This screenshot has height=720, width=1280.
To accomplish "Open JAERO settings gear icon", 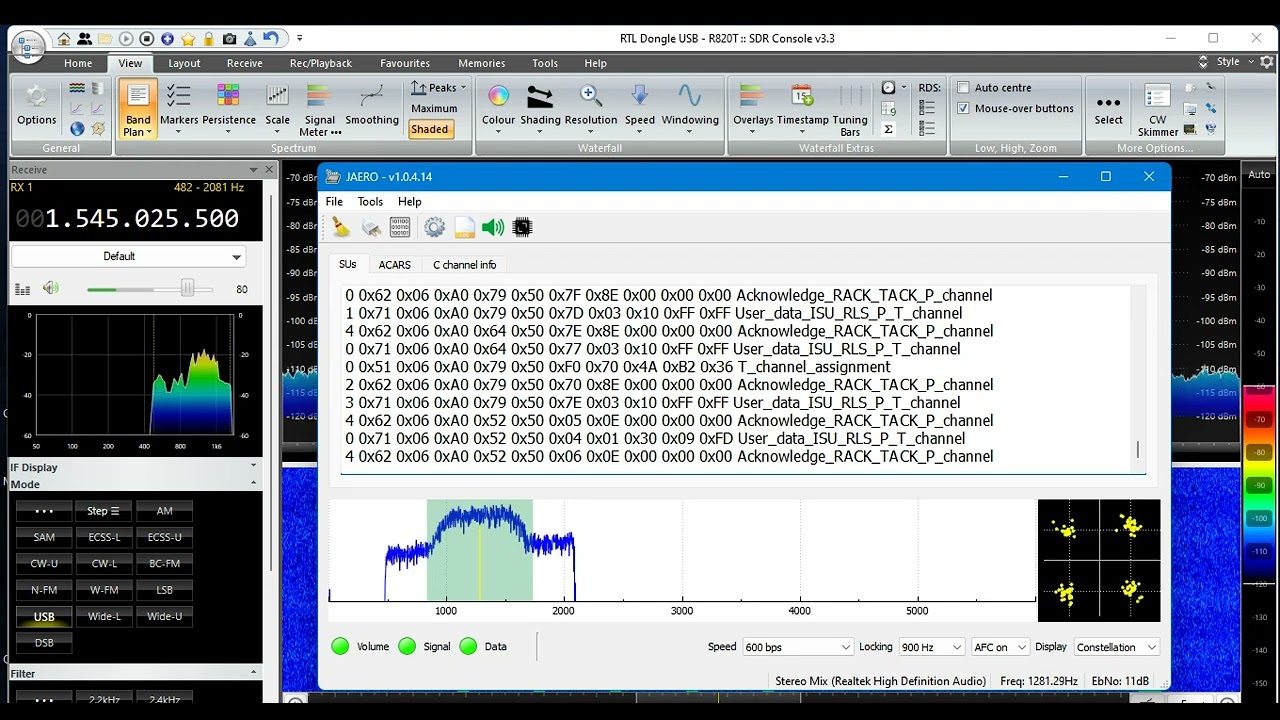I will (x=434, y=228).
